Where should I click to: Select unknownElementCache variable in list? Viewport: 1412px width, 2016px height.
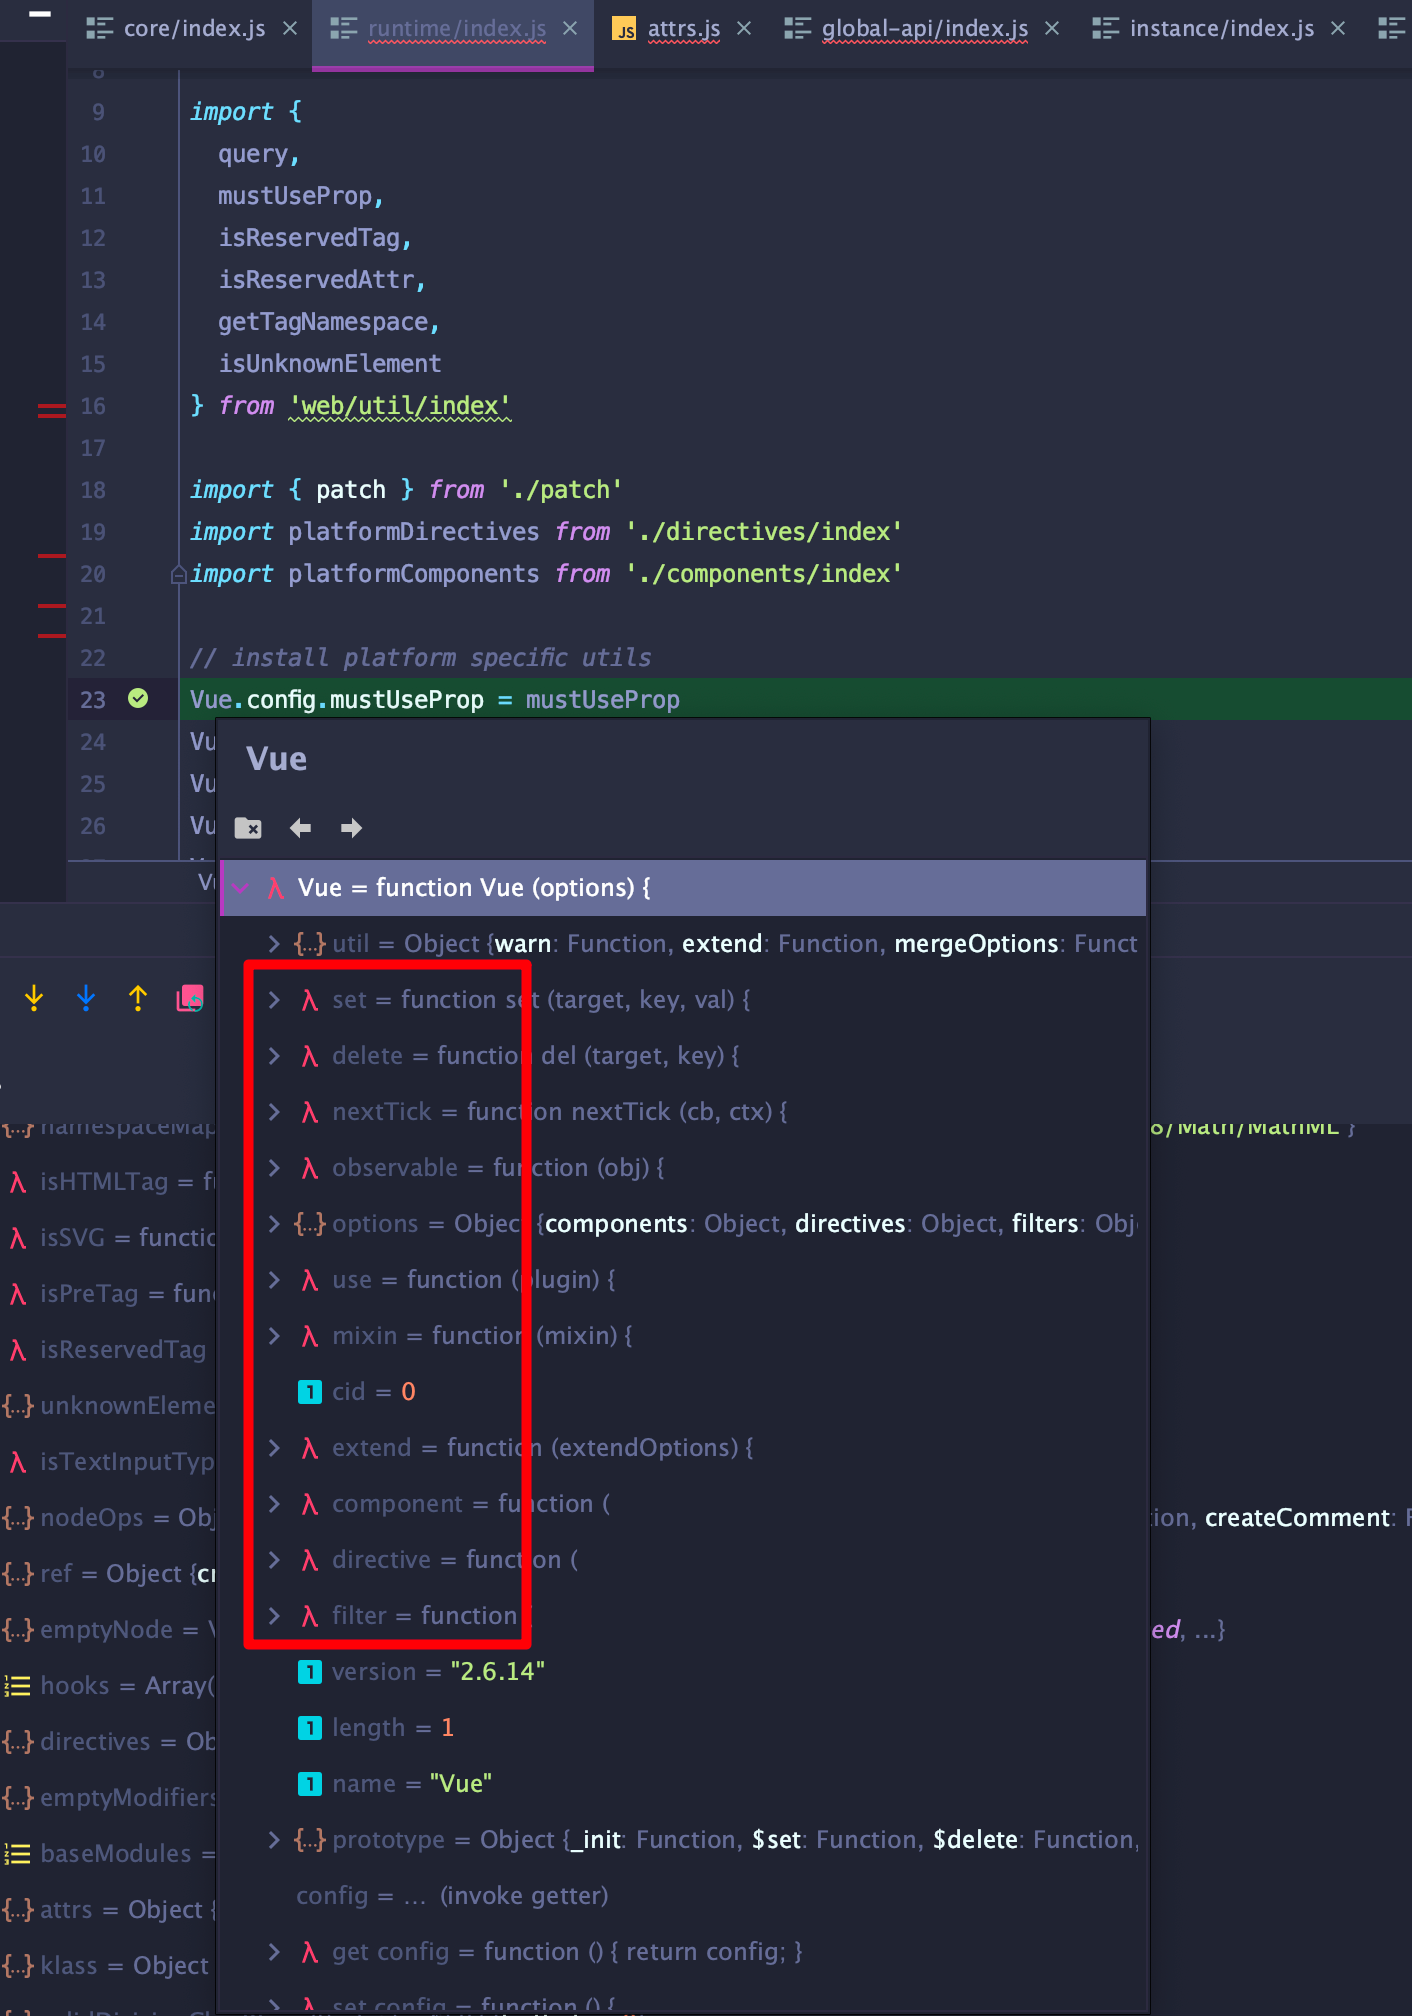[108, 1406]
